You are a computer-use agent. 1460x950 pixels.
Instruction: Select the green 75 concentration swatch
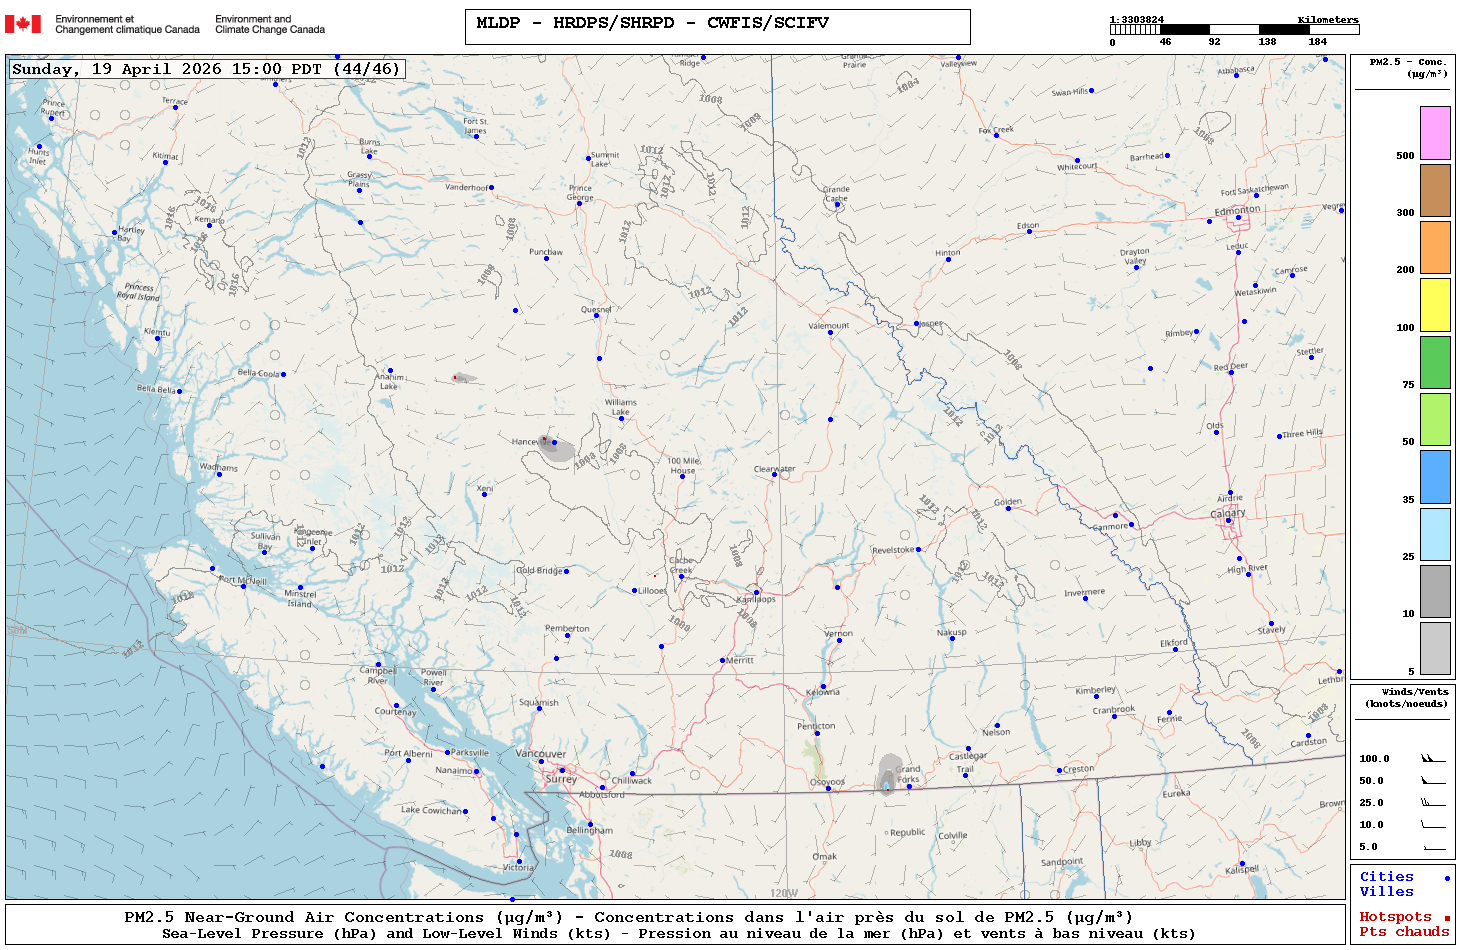pyautogui.click(x=1435, y=362)
